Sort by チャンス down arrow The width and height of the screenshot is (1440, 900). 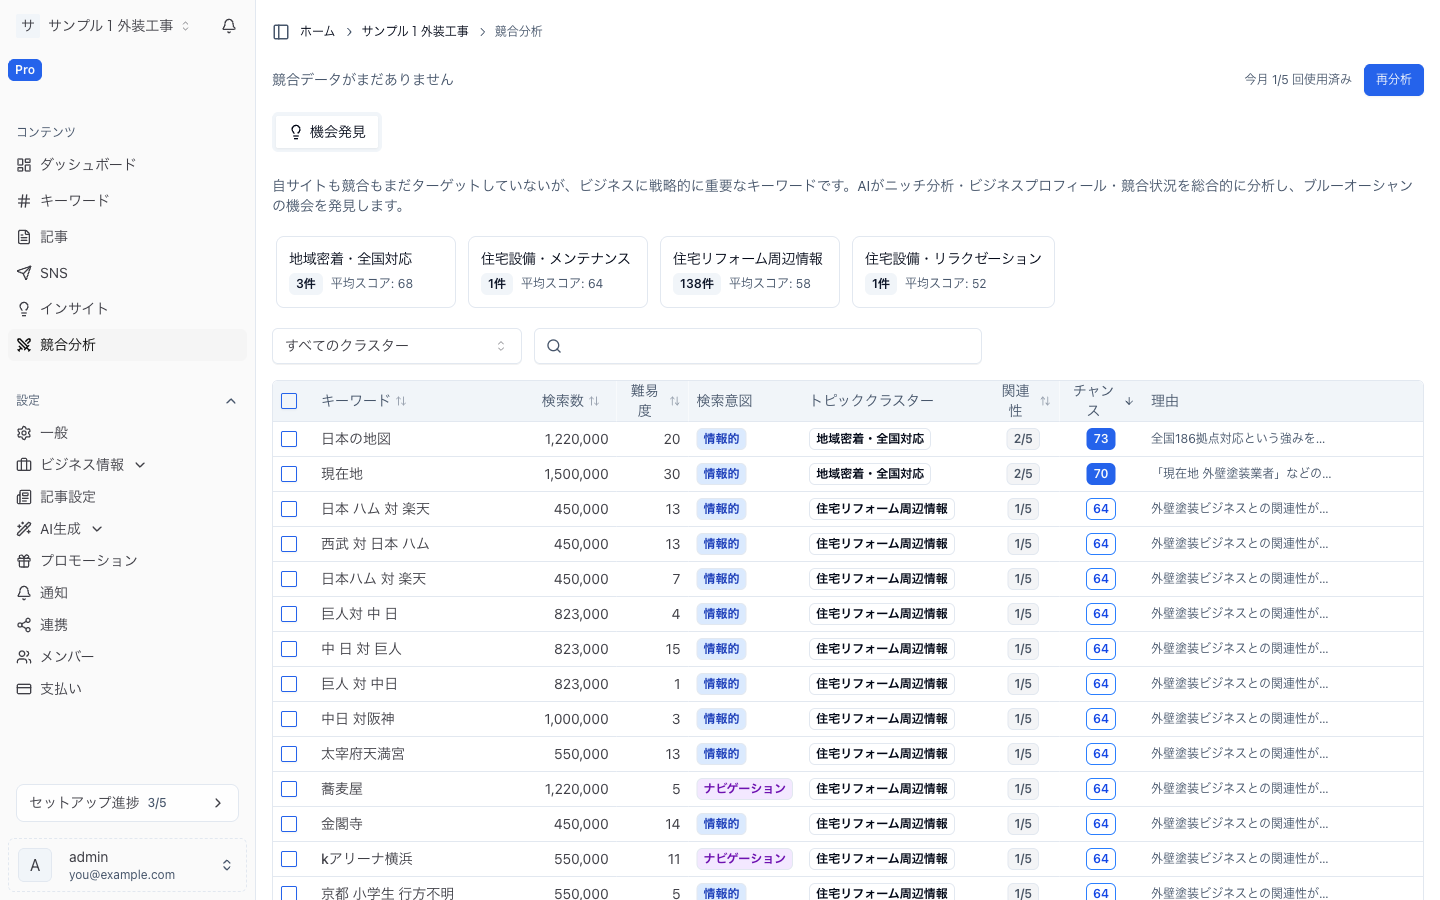click(1129, 401)
